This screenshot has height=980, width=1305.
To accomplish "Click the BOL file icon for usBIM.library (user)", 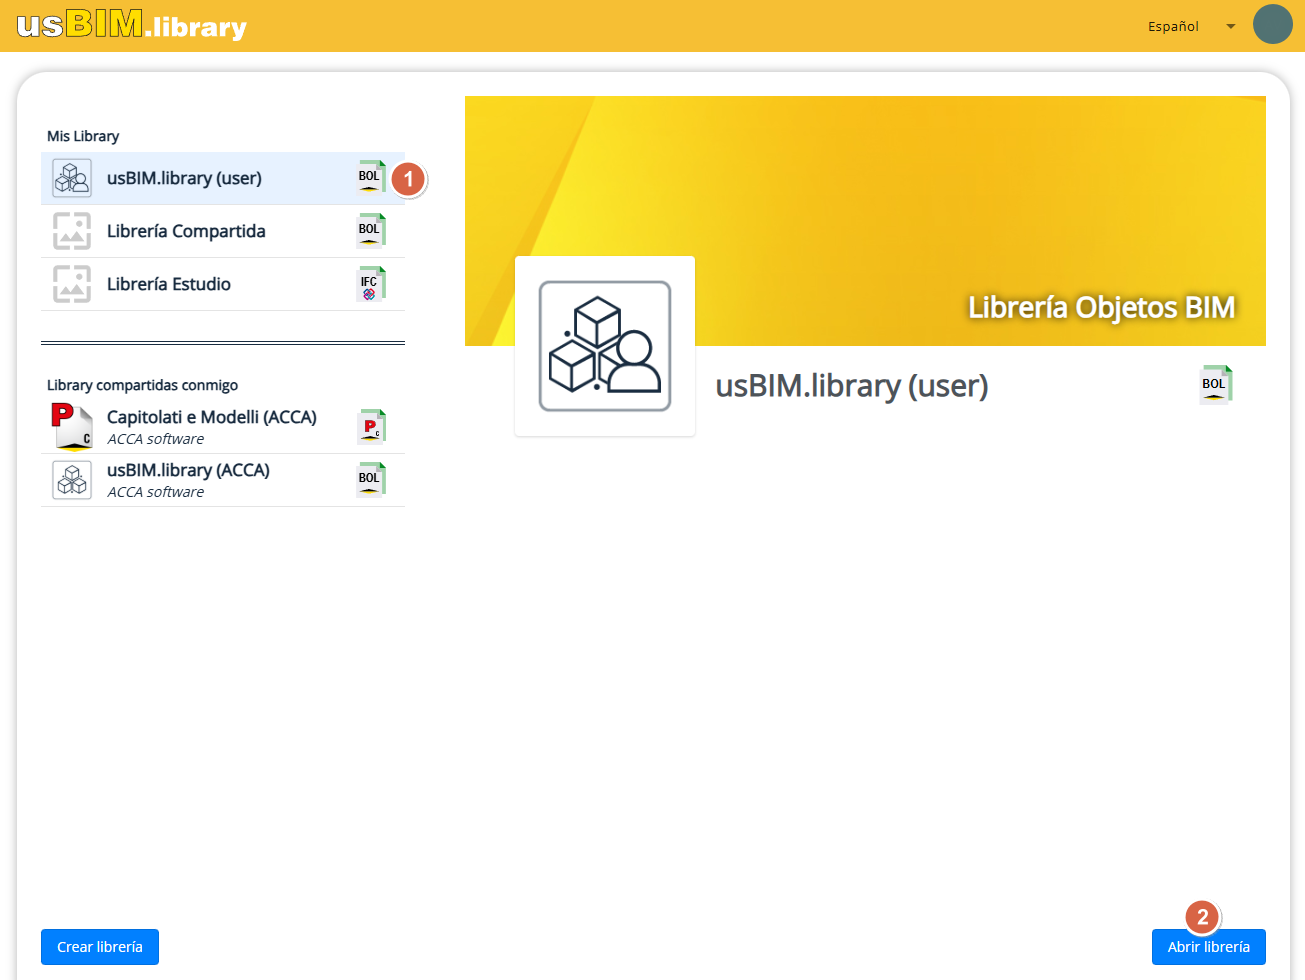I will coord(371,177).
